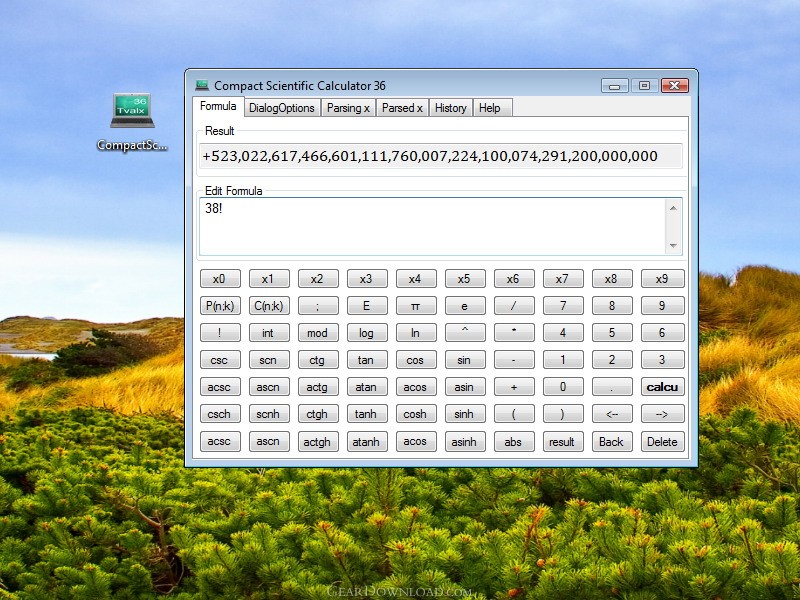Click the Result display field
Screen dimensions: 800x600
[440, 156]
